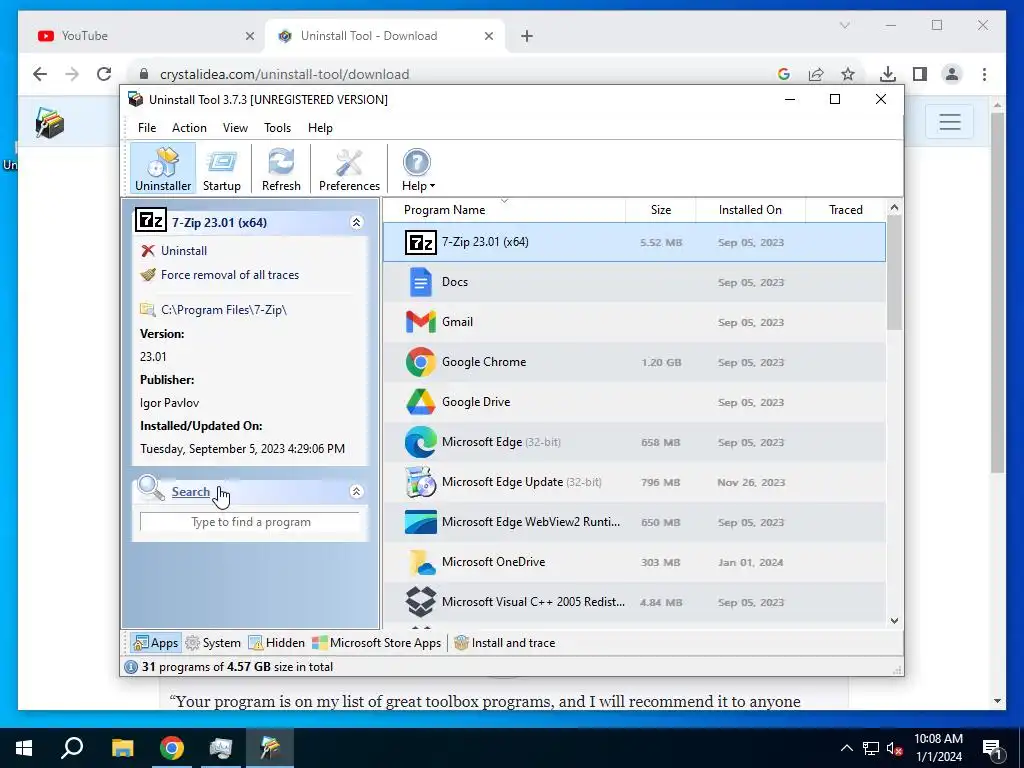Select the Gmail program icon
1024x768 pixels.
click(421, 322)
